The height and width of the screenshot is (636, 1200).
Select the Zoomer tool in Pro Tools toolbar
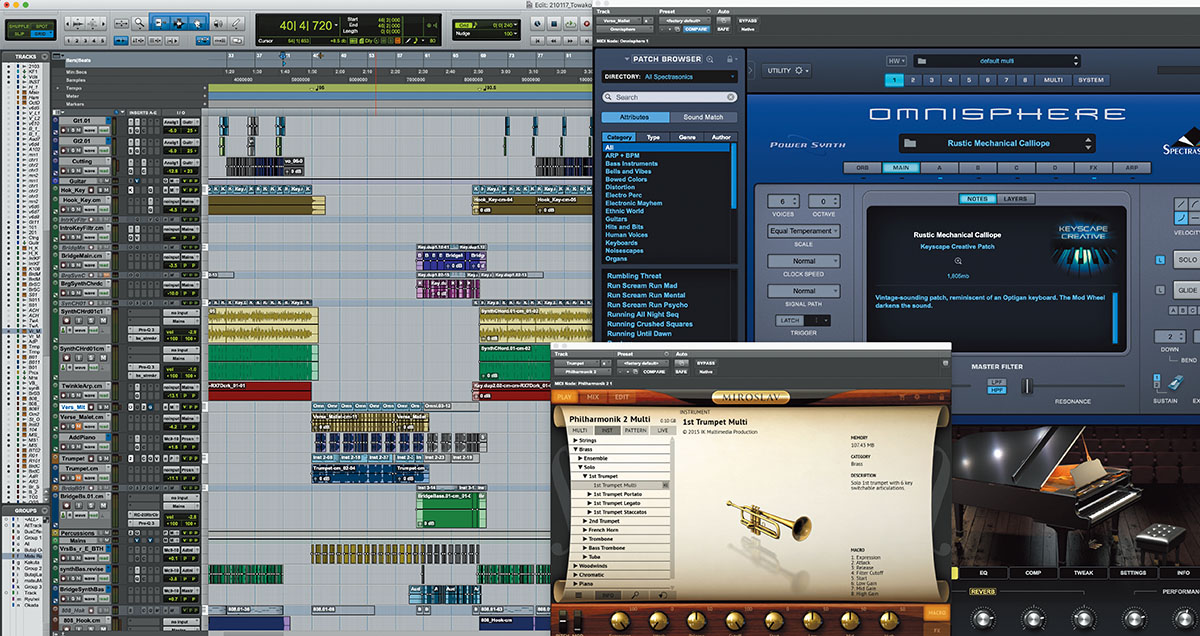click(139, 23)
